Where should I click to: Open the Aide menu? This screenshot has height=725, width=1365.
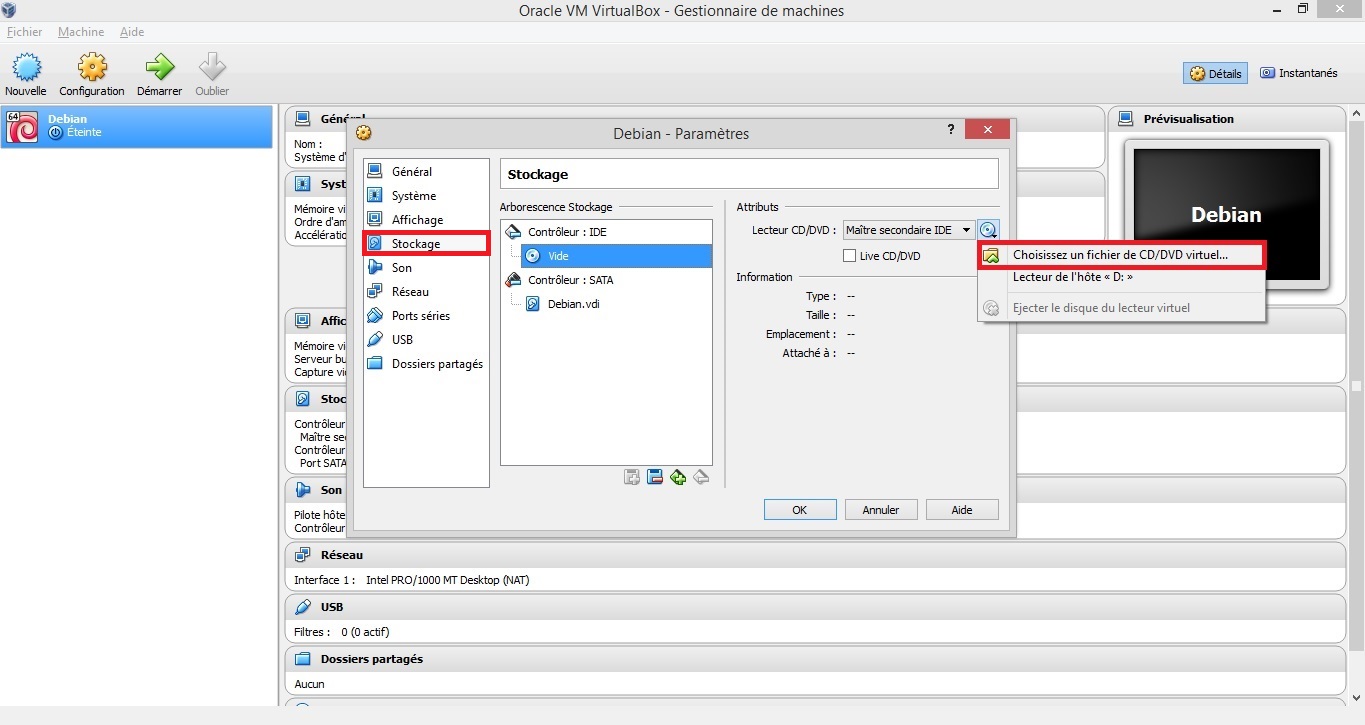pos(132,32)
